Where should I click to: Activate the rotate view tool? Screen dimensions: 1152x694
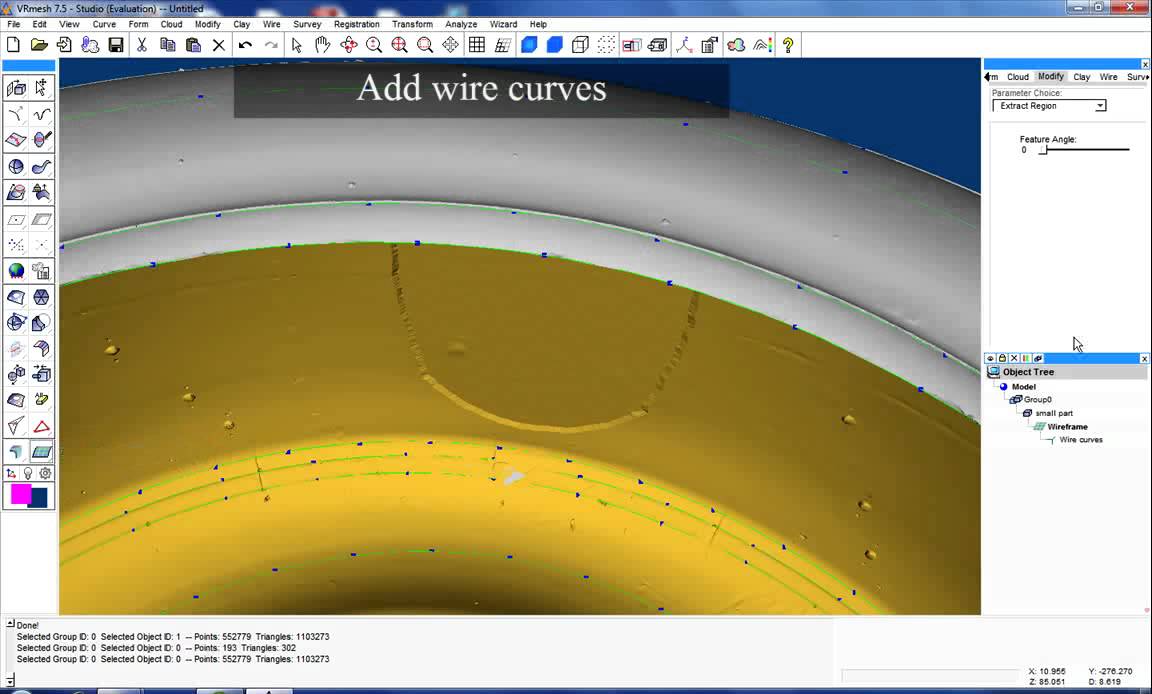(x=348, y=45)
